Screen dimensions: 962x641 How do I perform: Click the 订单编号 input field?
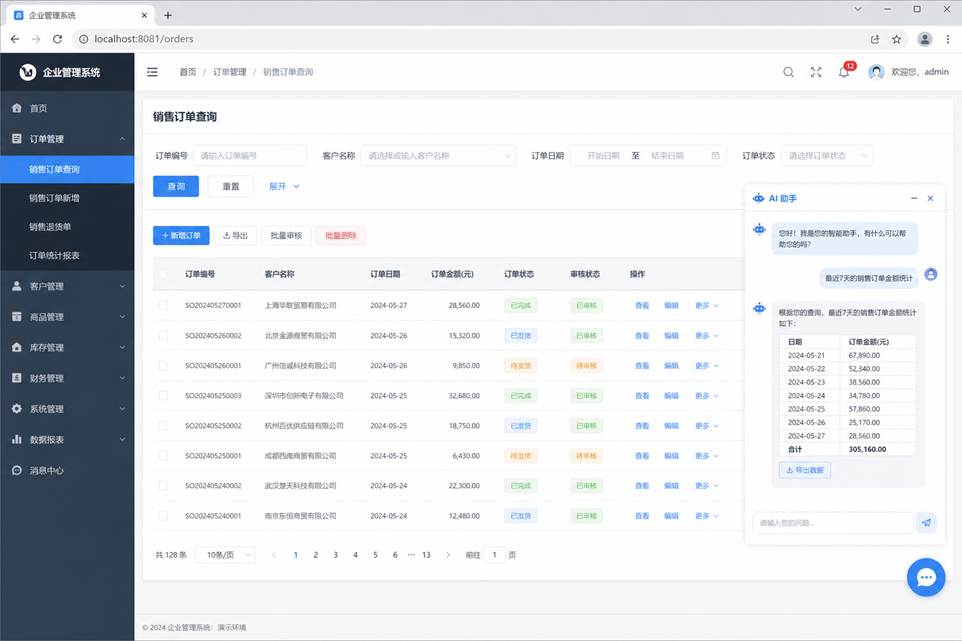[250, 156]
